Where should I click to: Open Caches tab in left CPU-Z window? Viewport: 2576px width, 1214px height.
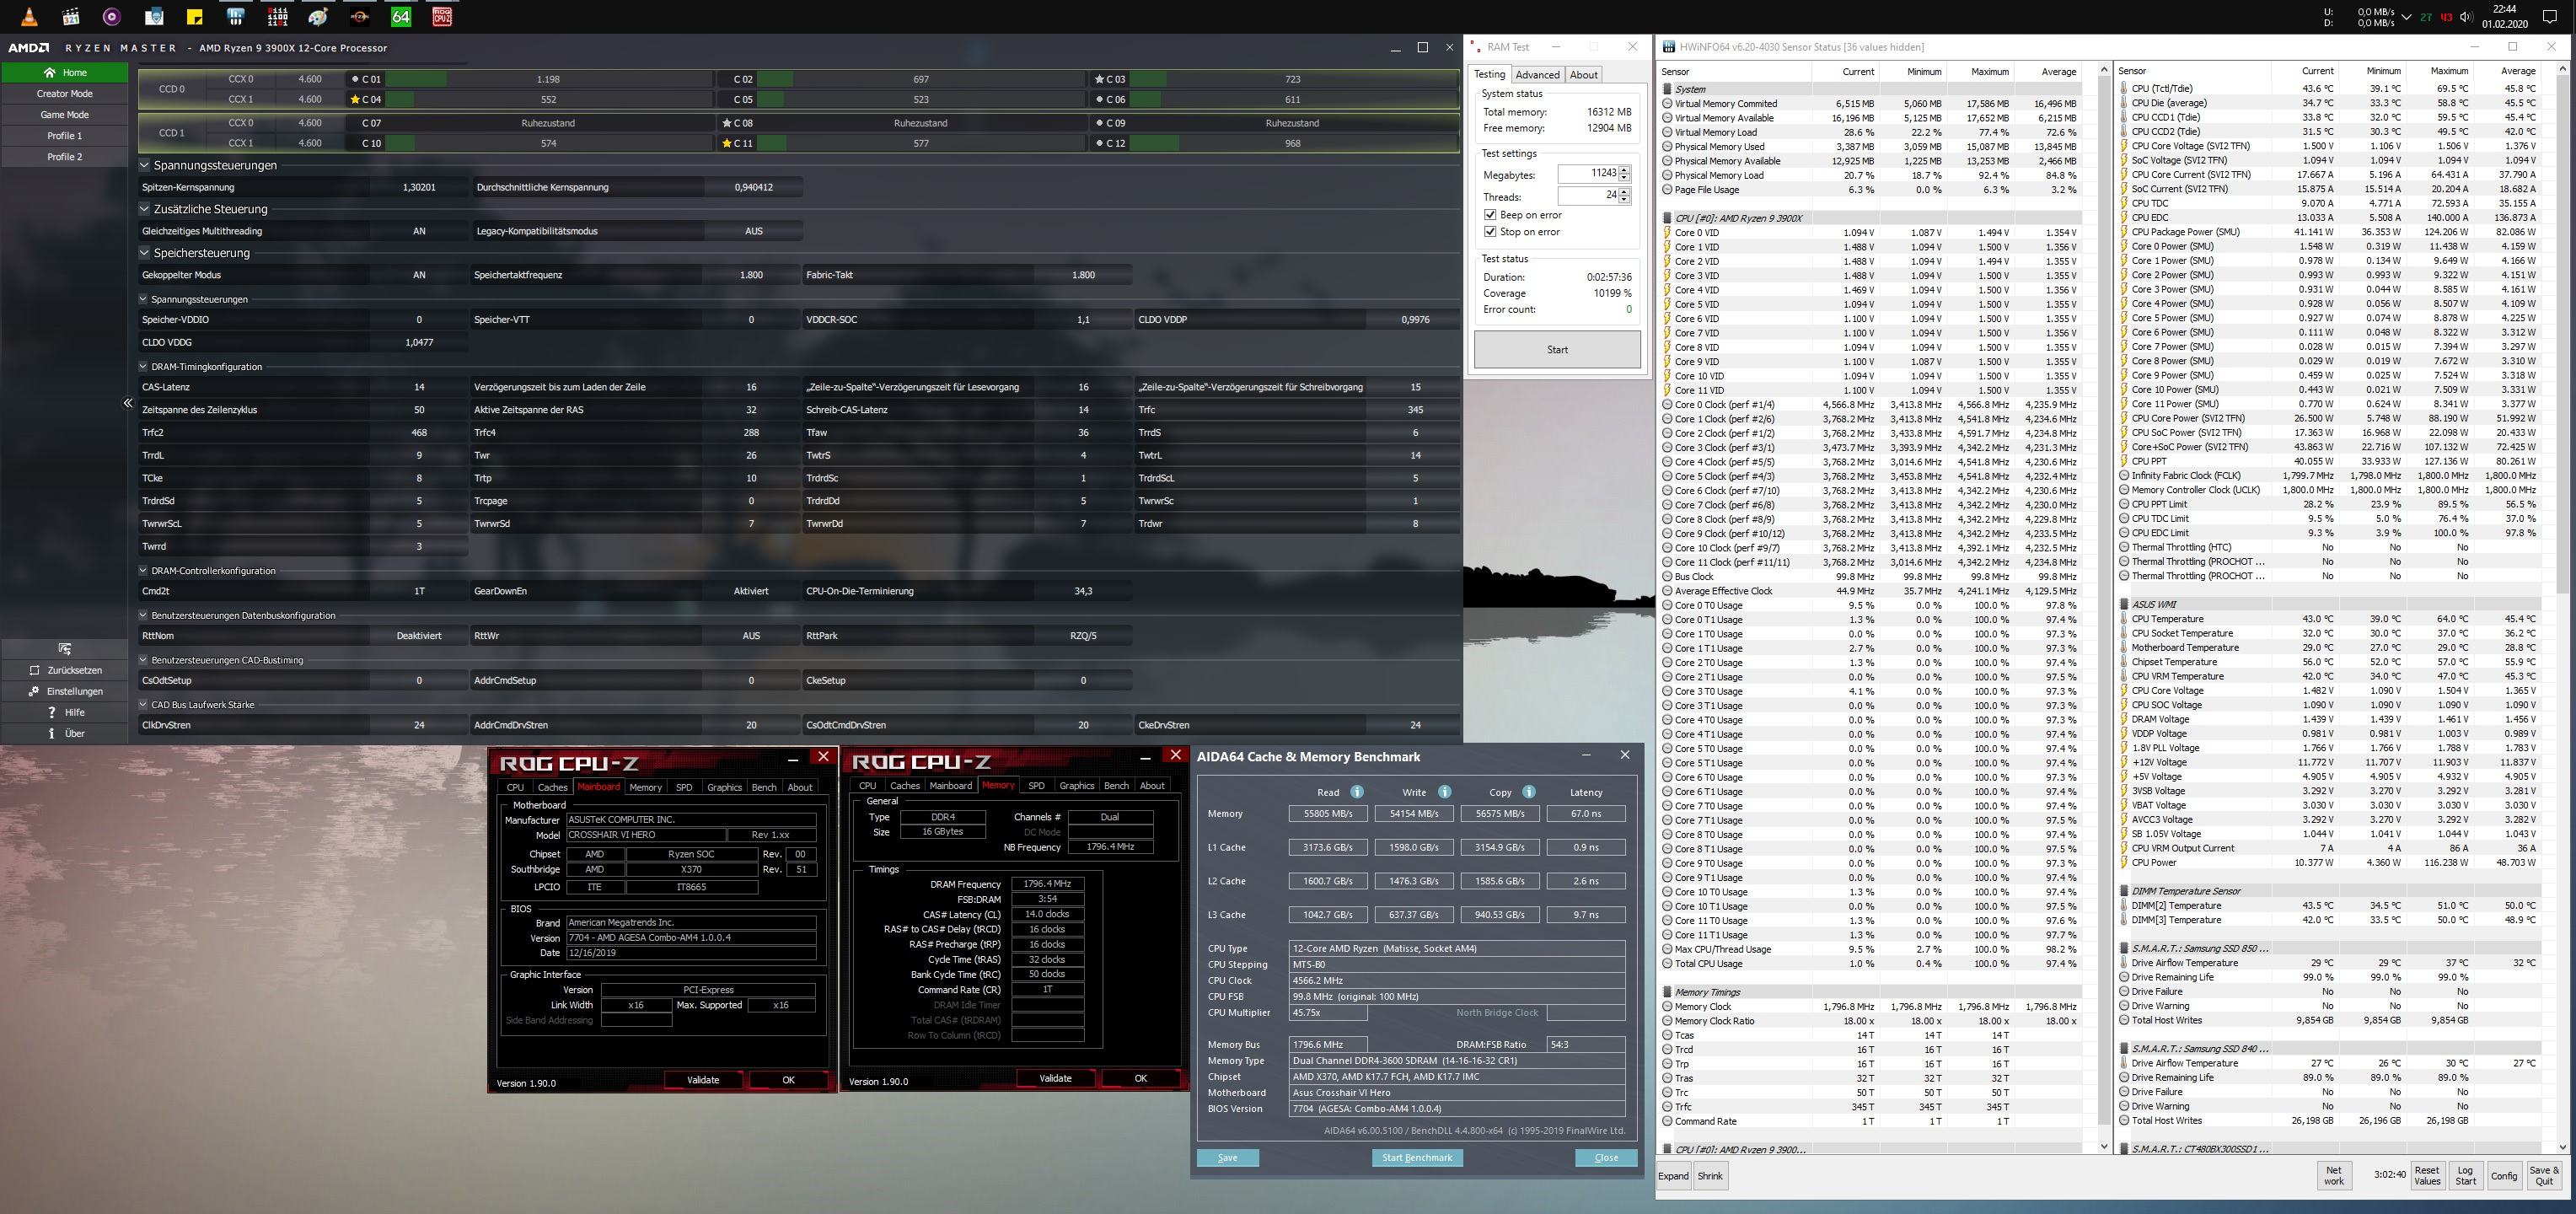(x=552, y=787)
